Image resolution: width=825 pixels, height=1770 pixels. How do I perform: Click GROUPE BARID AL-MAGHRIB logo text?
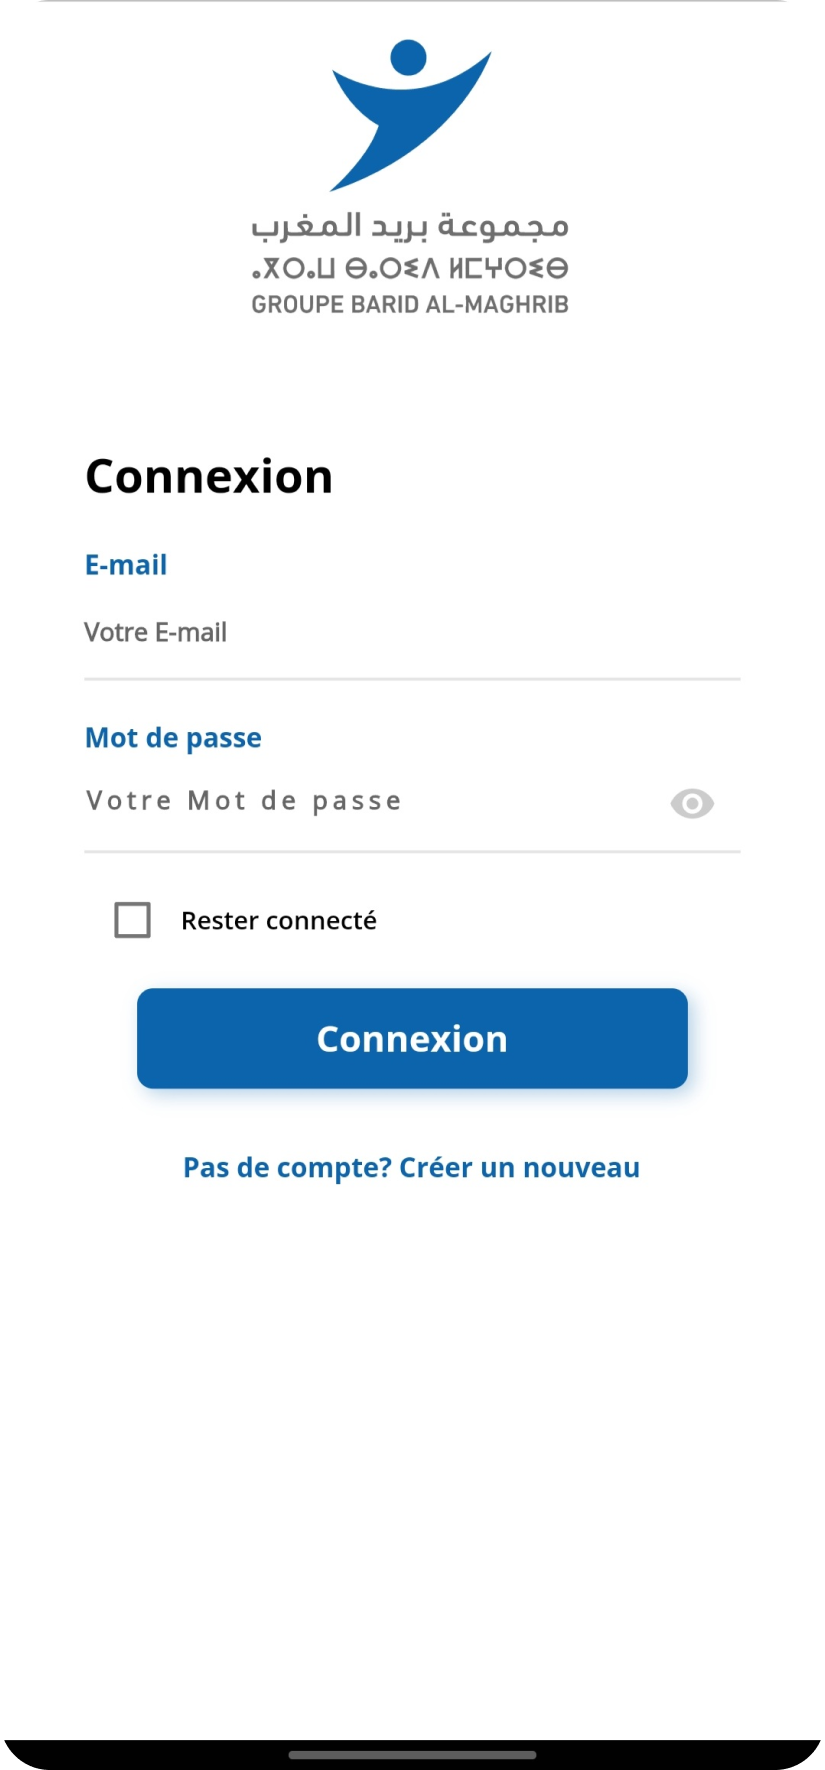(410, 305)
